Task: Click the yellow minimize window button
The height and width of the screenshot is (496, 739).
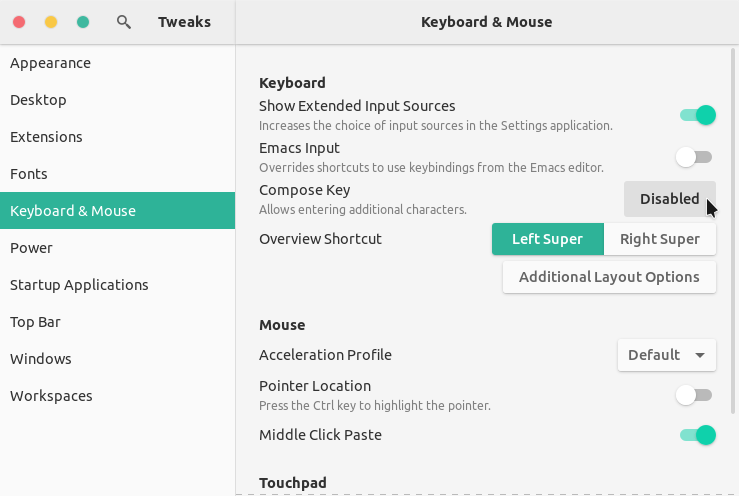Action: coord(51,22)
